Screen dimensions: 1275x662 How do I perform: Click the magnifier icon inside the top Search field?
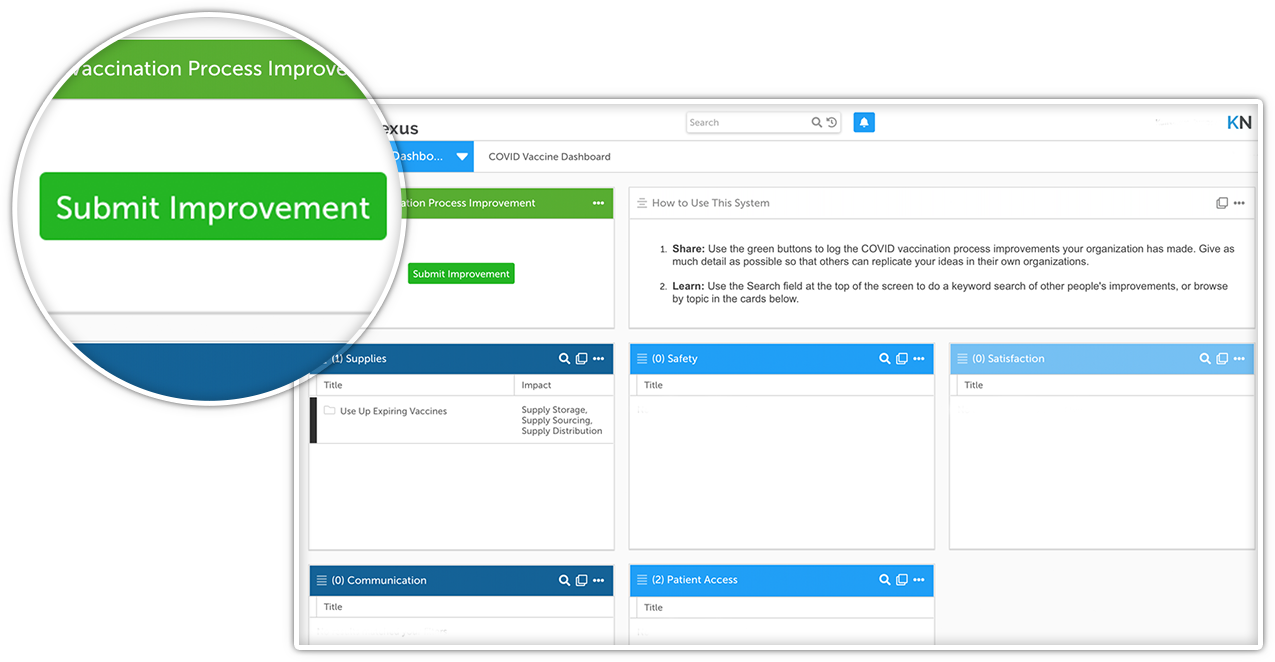816,123
